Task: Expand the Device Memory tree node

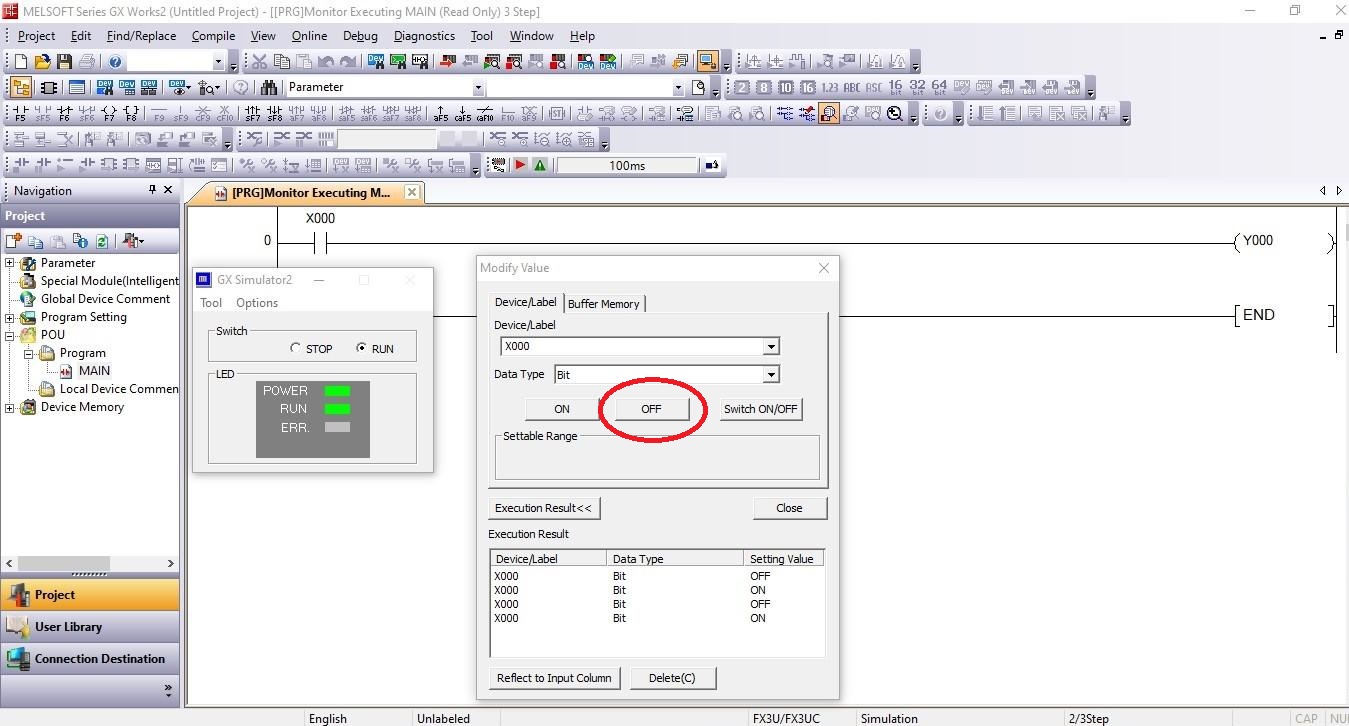Action: pos(11,407)
